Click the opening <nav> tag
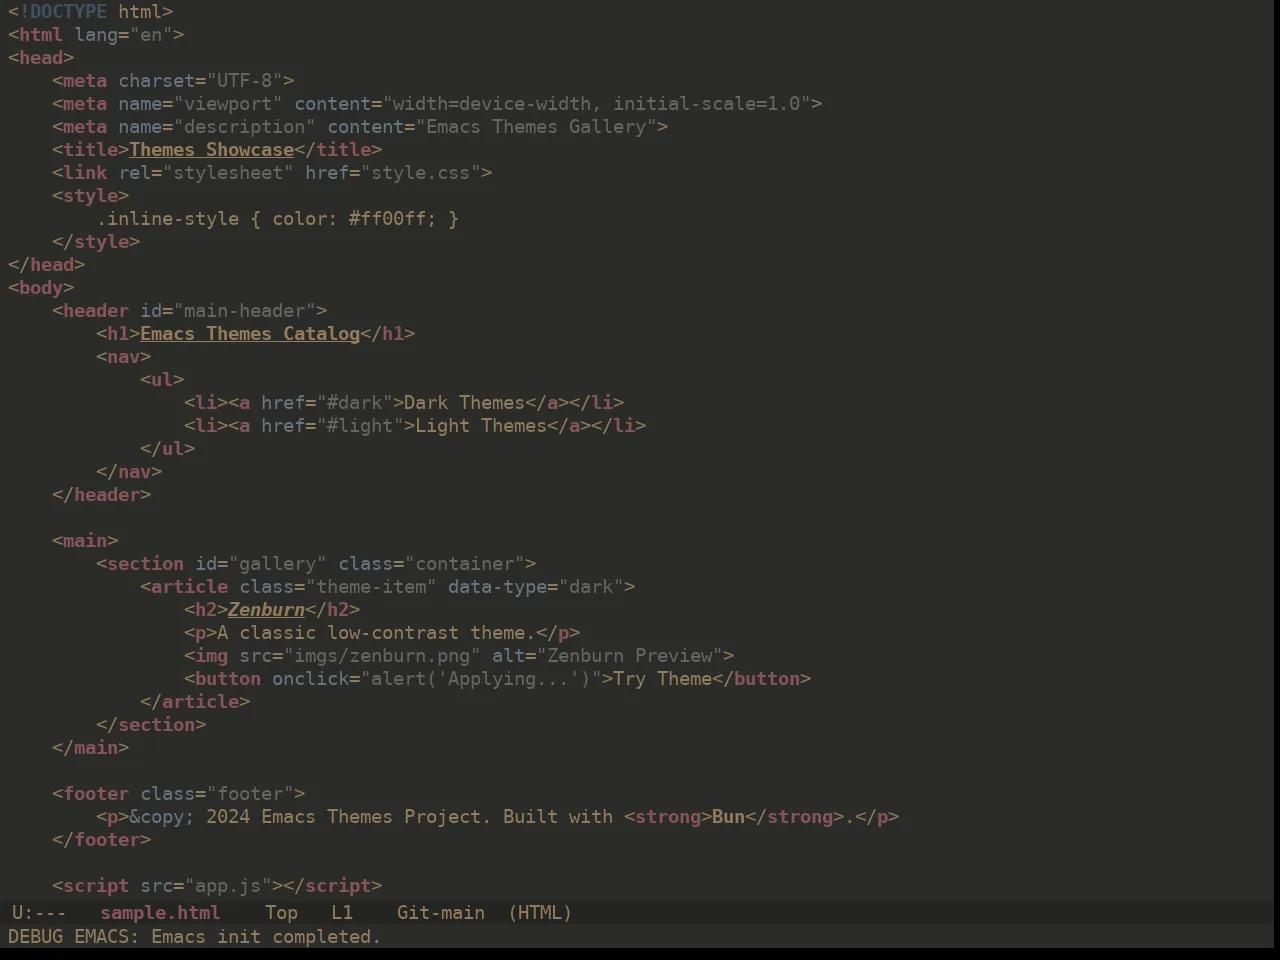 click(x=124, y=357)
